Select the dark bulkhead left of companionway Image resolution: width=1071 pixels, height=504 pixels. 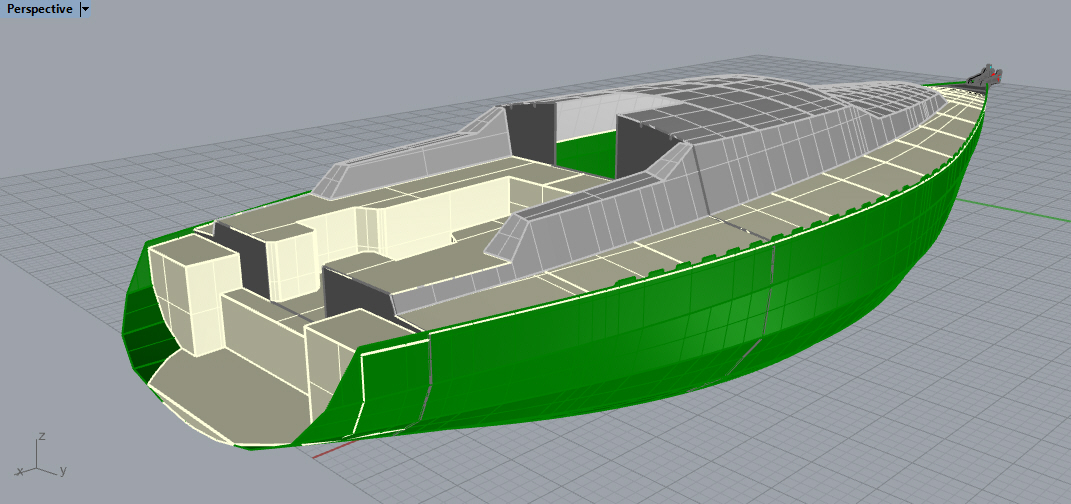point(530,130)
